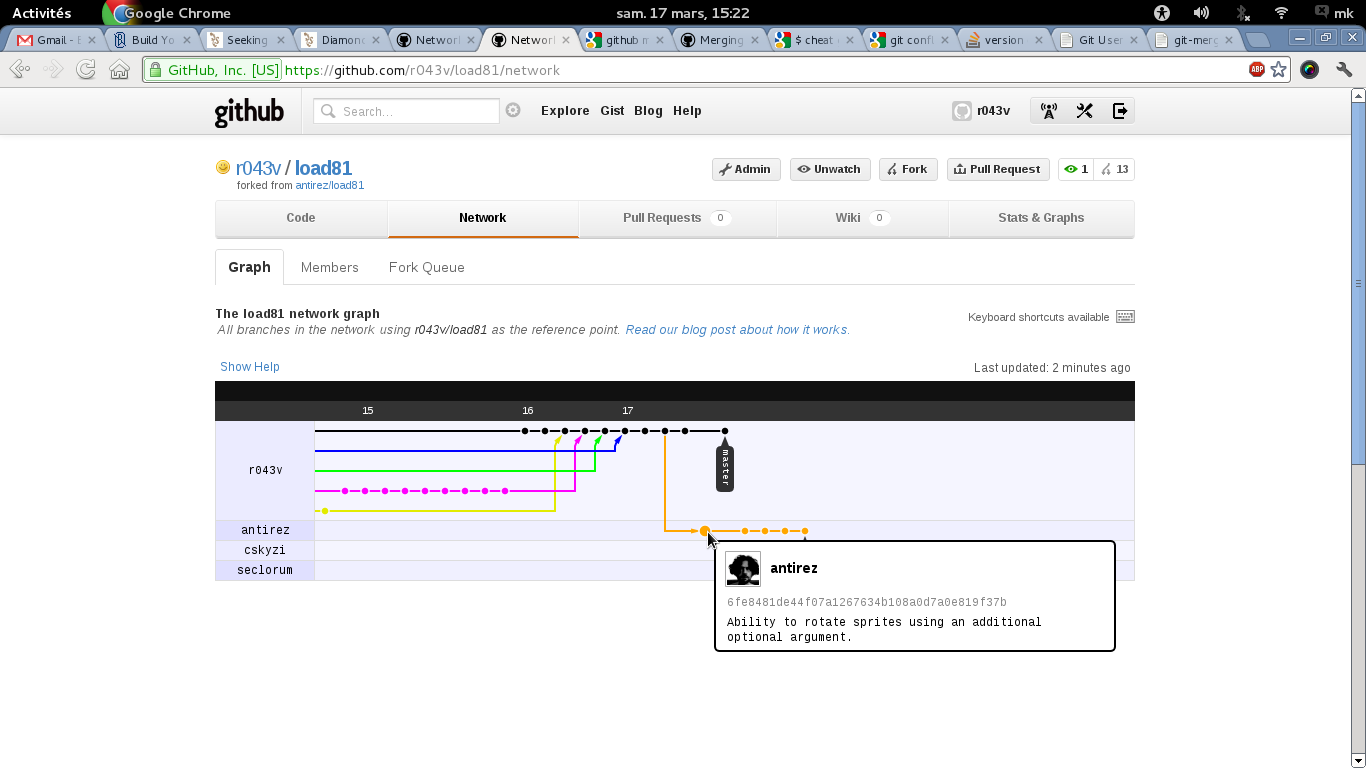The height and width of the screenshot is (768, 1366).
Task: Click the log out icon
Action: point(1120,111)
